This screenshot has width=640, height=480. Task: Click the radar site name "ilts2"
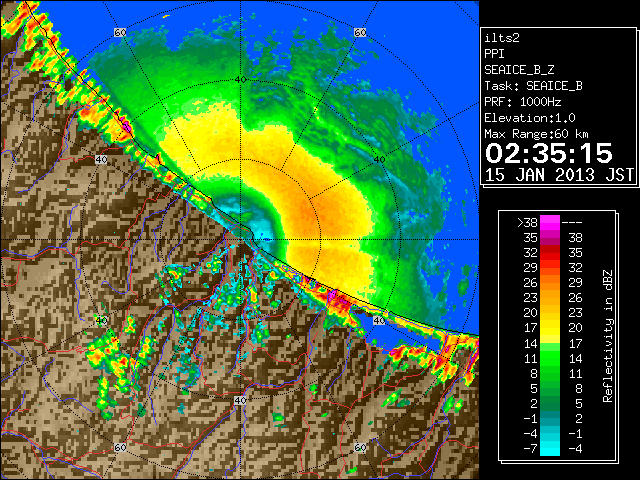(502, 38)
